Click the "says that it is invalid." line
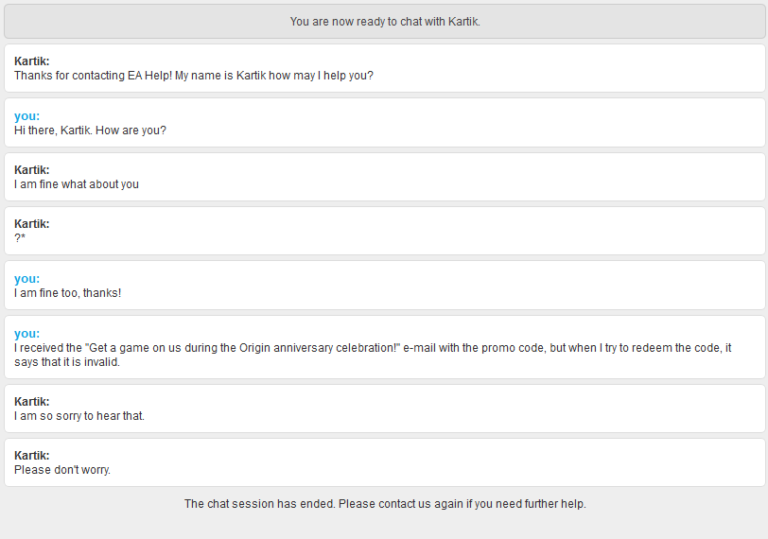The image size is (768, 539). click(x=67, y=362)
